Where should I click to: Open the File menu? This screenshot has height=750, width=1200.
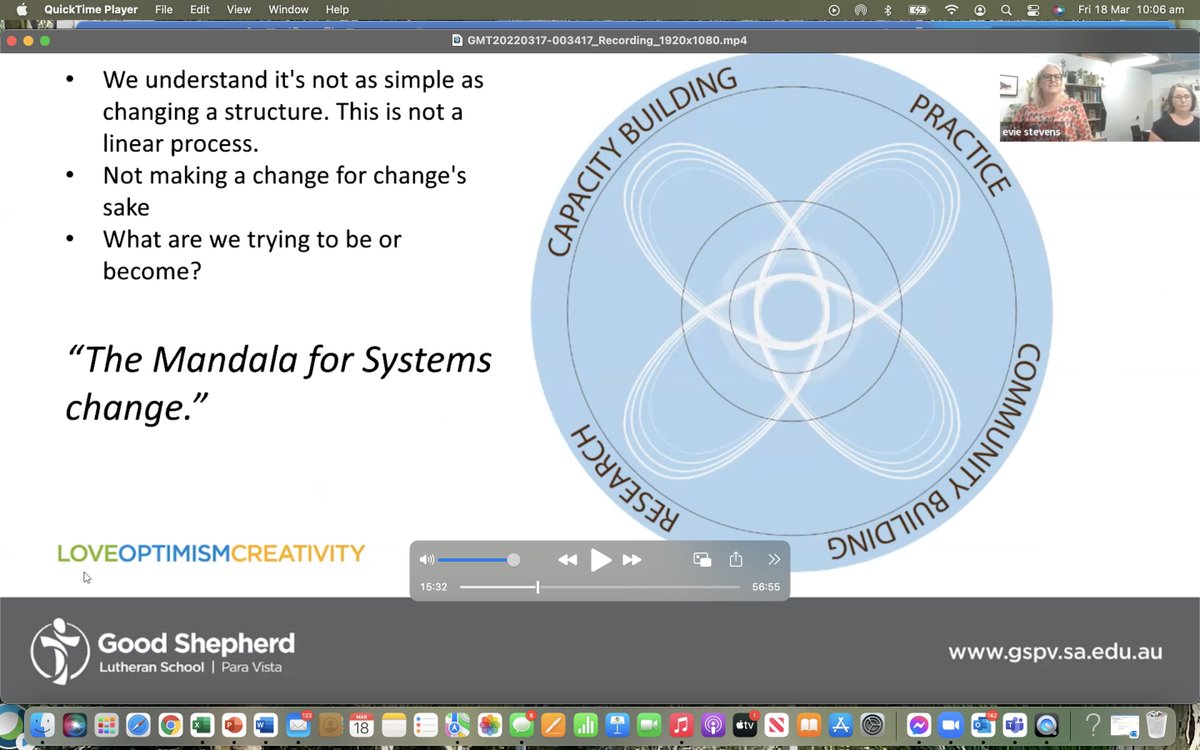164,10
